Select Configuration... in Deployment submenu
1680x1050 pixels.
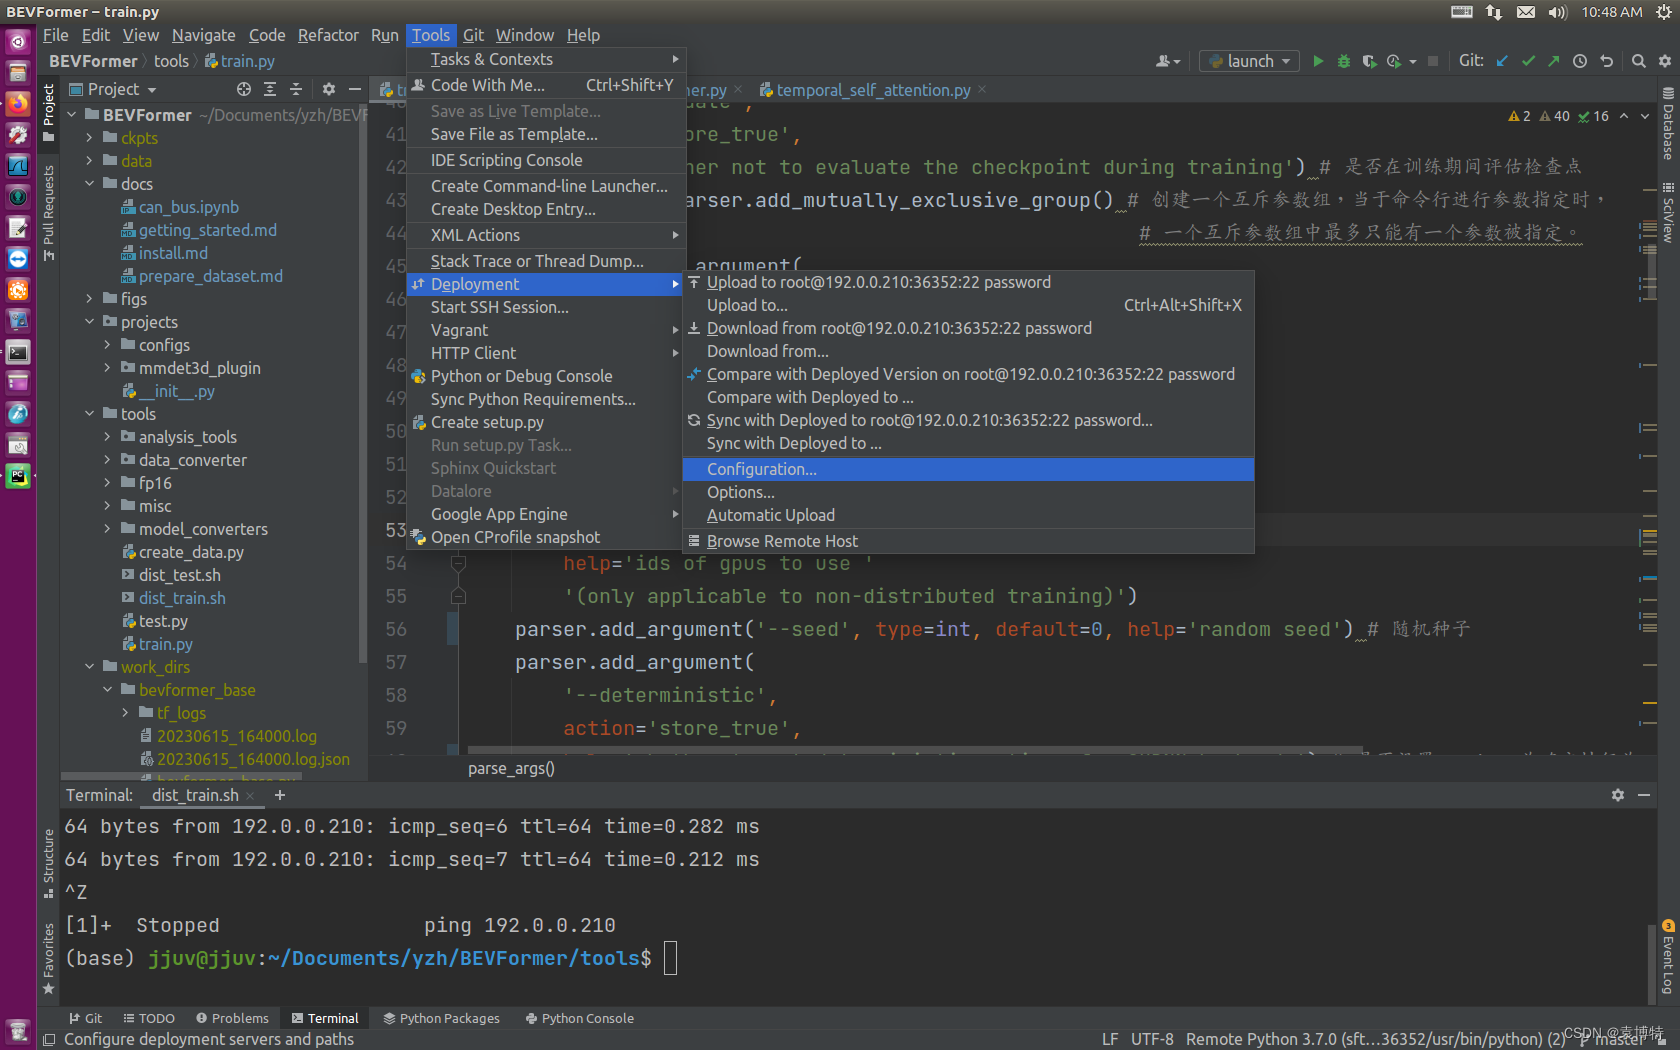tap(968, 469)
